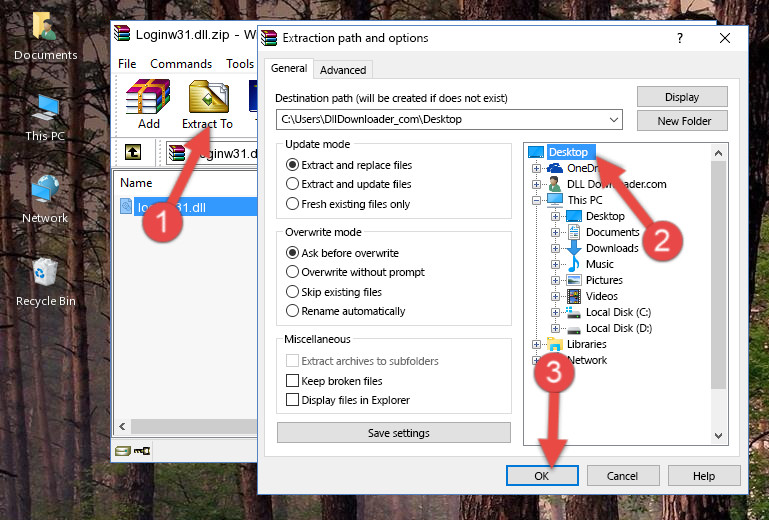Click the Extract To toolbar icon
The height and width of the screenshot is (520, 769).
pos(207,104)
